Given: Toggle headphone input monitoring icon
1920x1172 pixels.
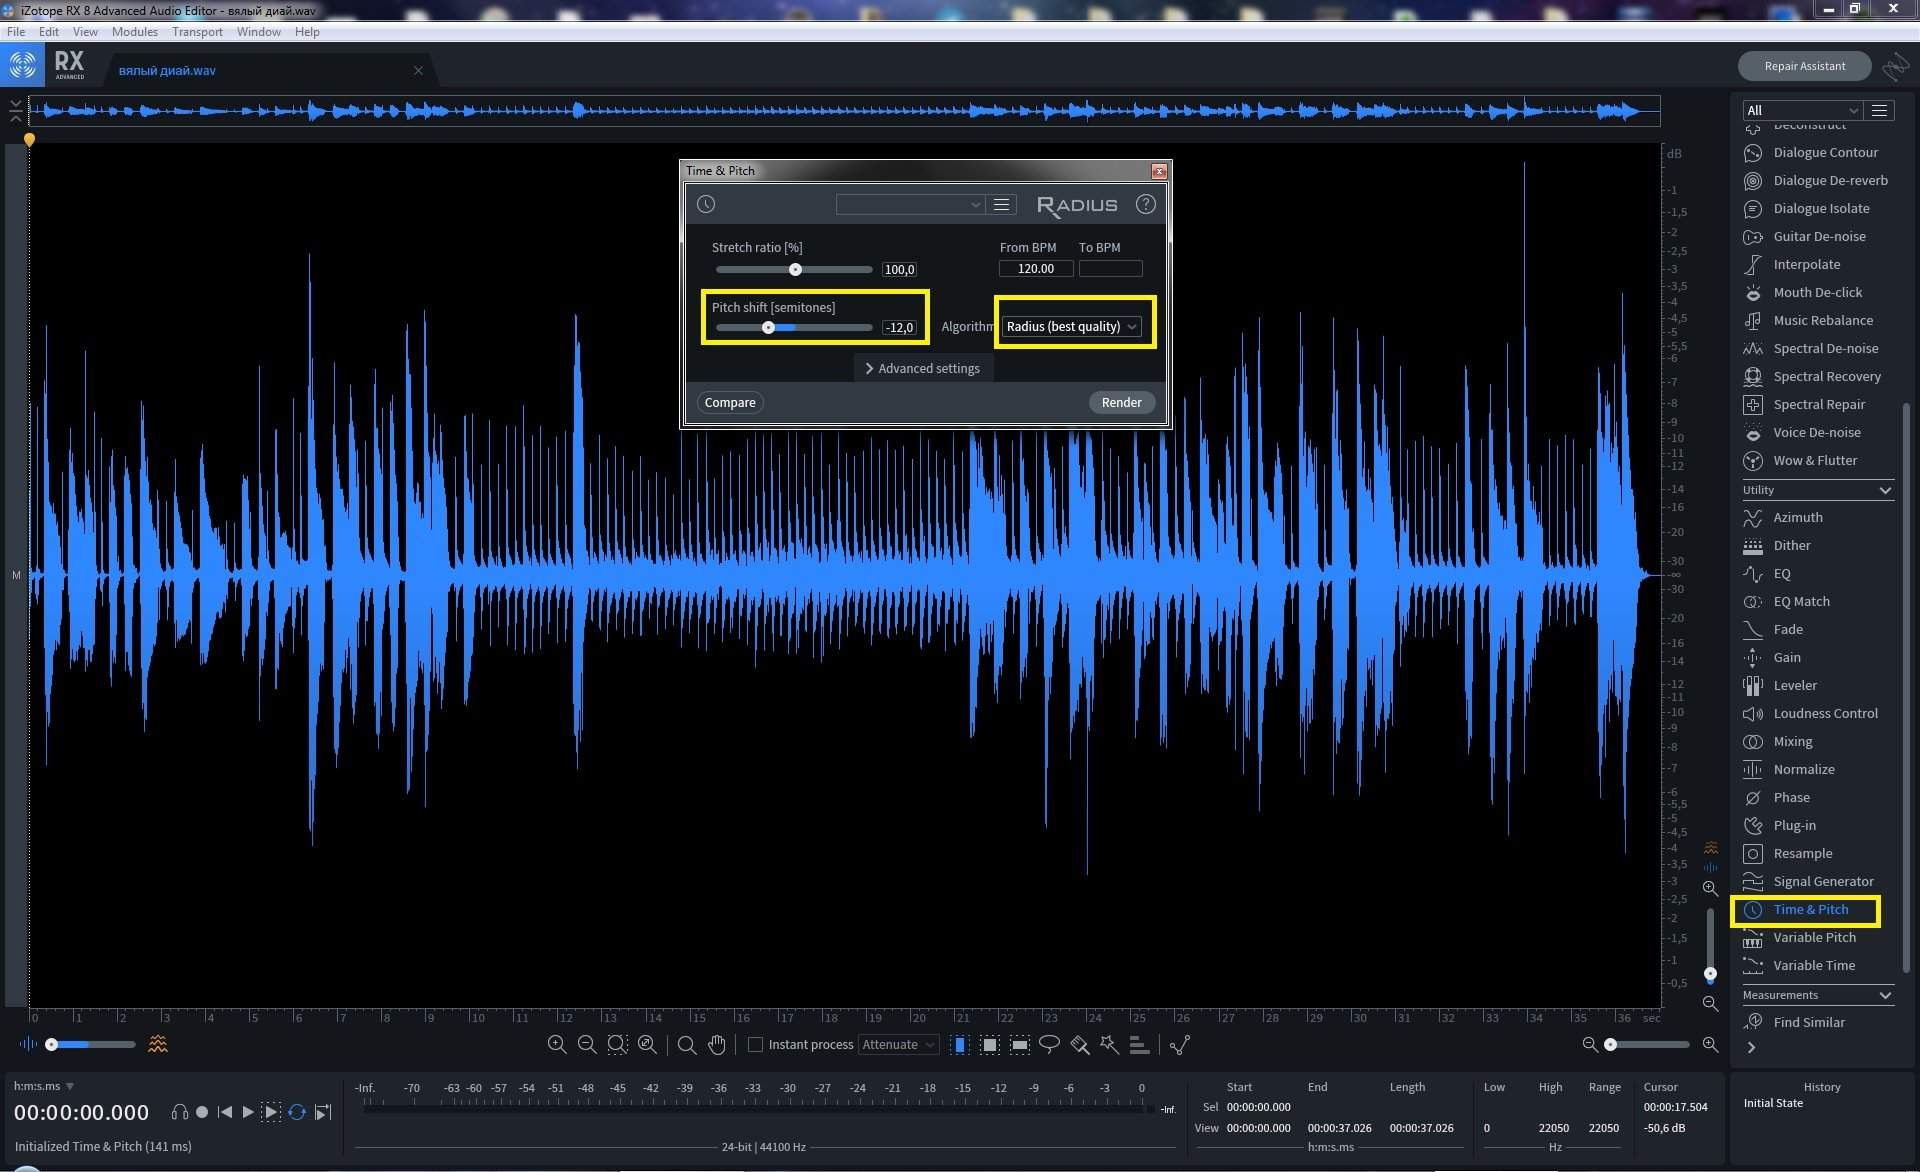Looking at the screenshot, I should [179, 1112].
